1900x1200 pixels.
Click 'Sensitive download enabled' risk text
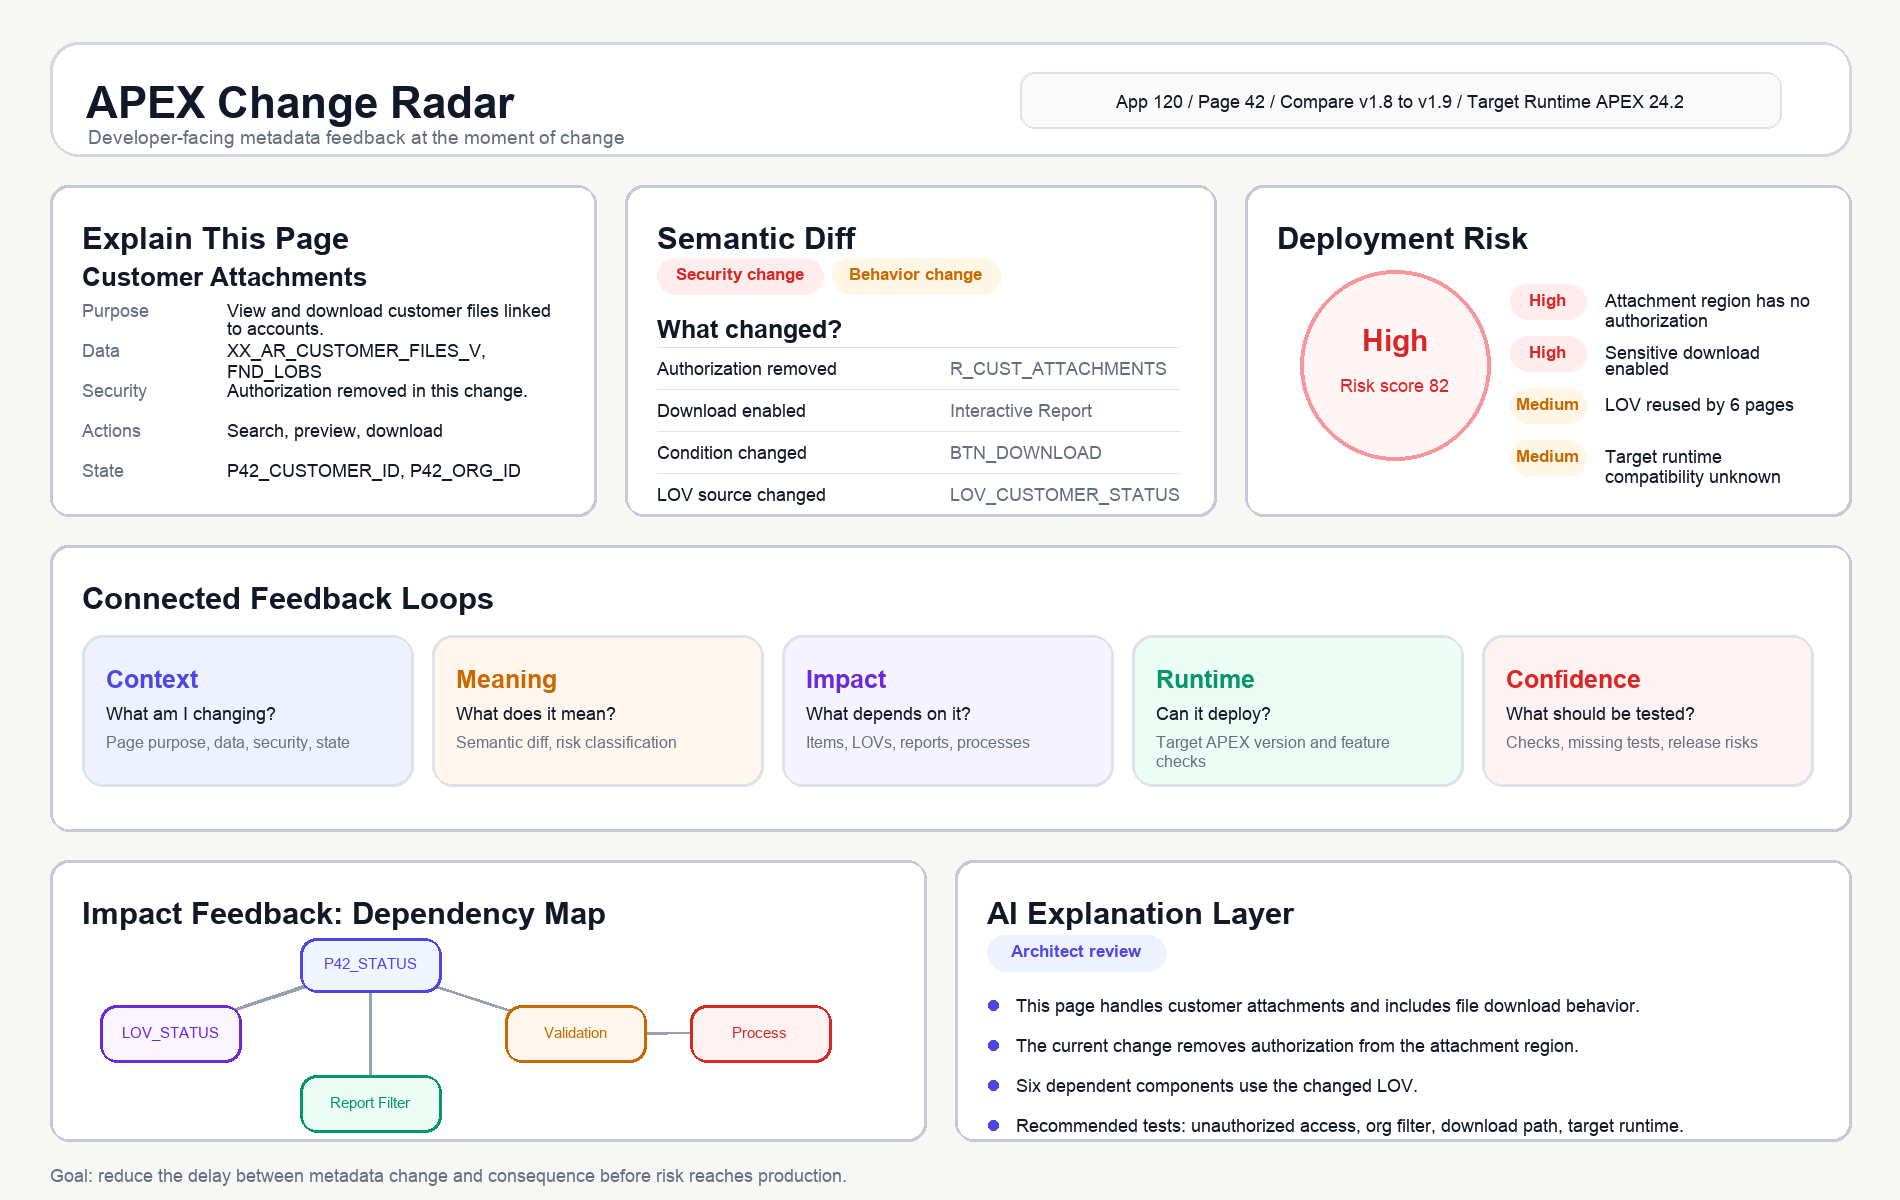(x=1682, y=361)
